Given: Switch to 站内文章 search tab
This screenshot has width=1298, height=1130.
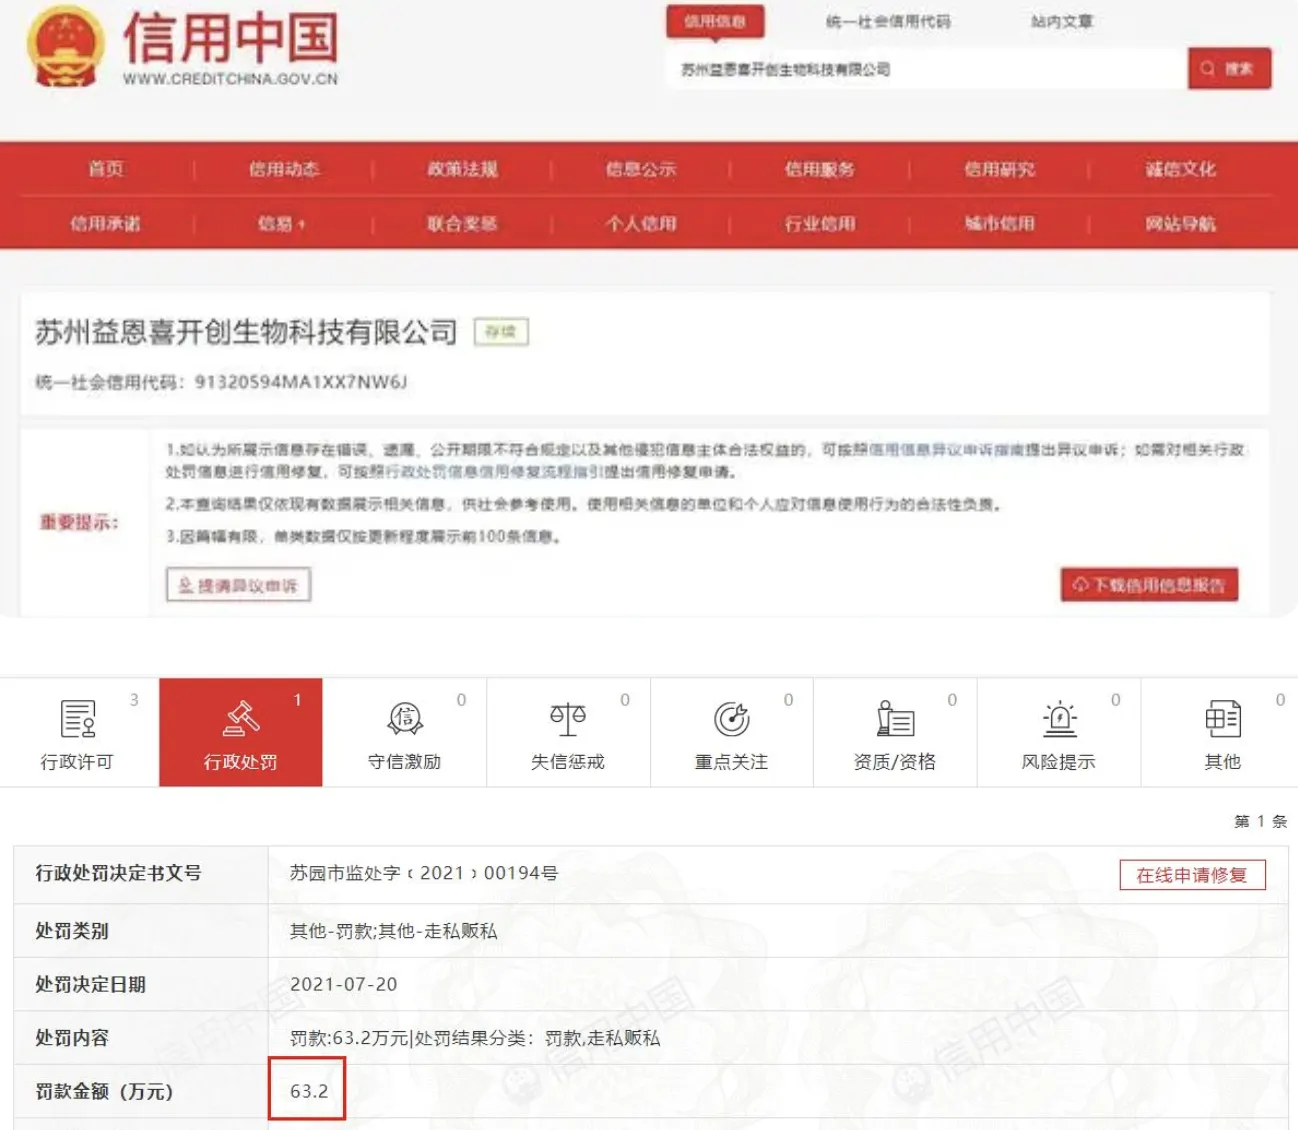Looking at the screenshot, I should click(1061, 21).
